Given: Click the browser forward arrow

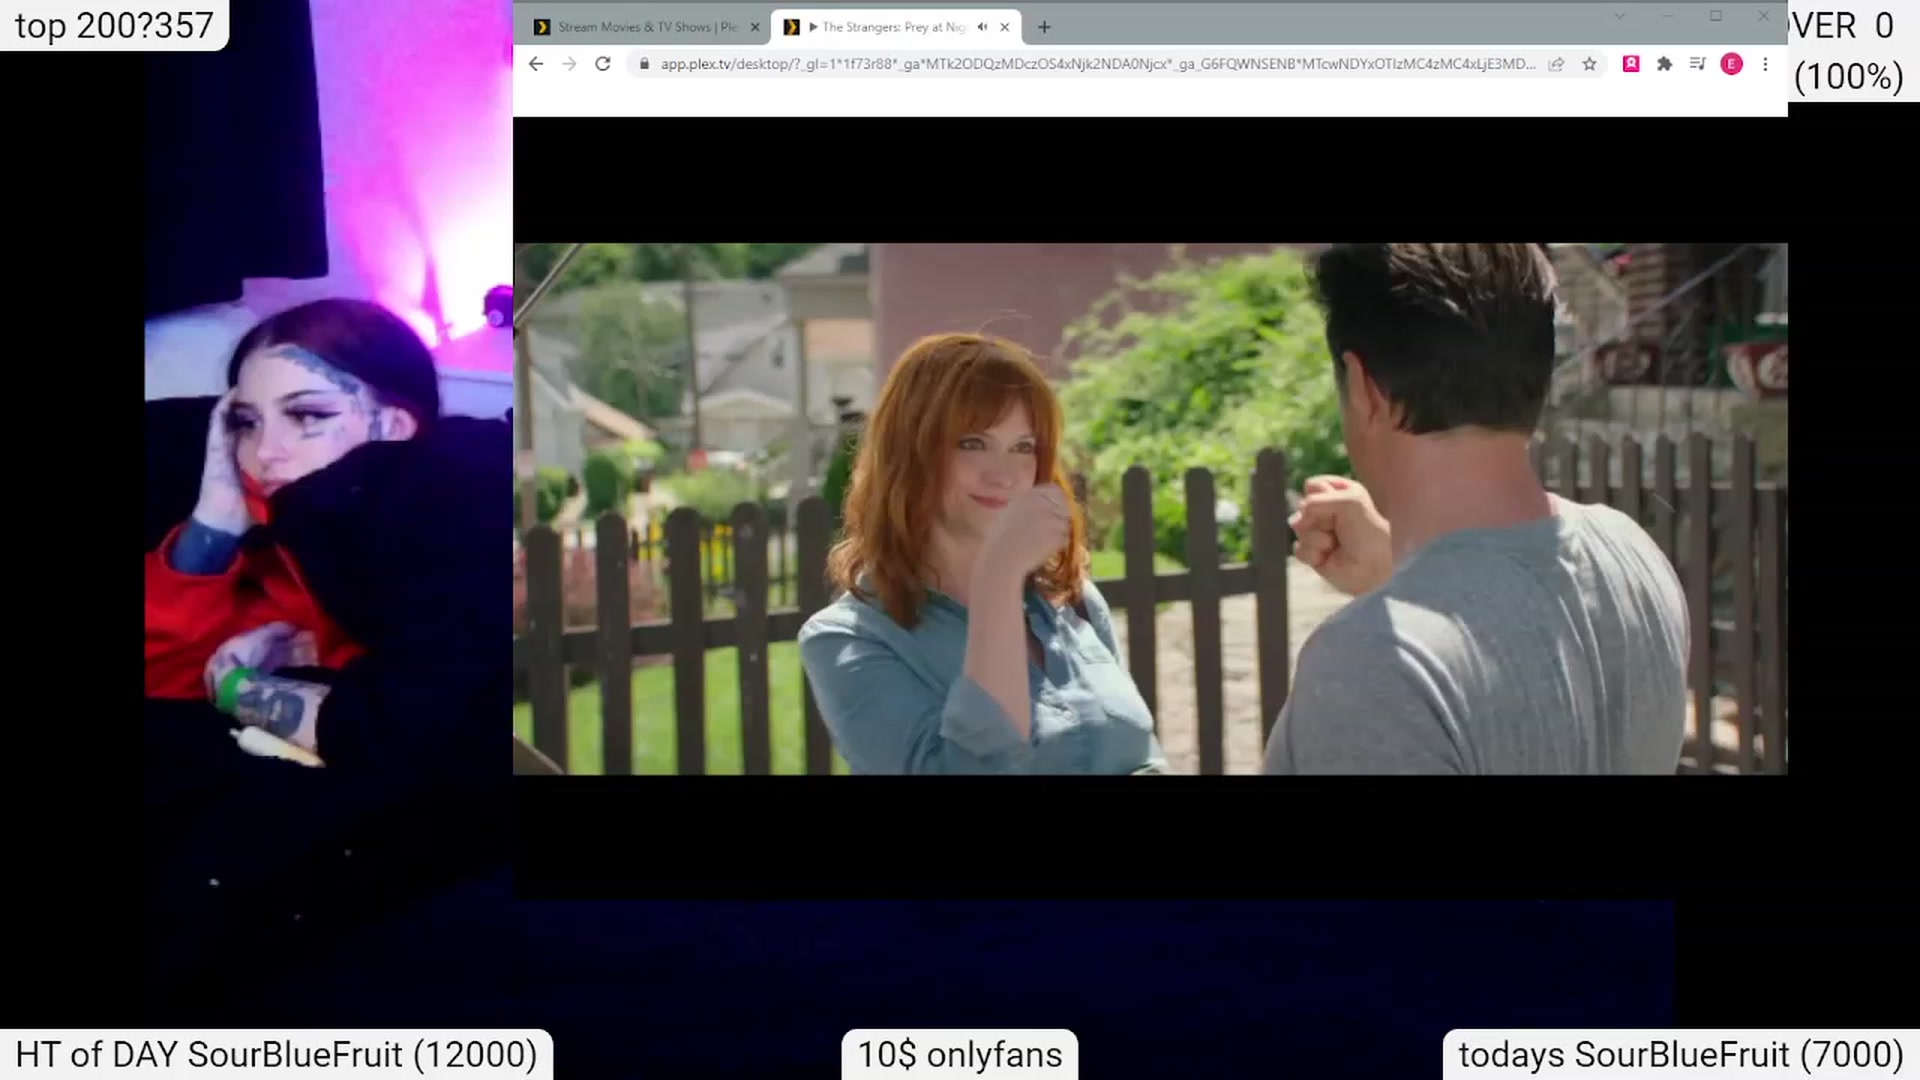Looking at the screenshot, I should (x=569, y=64).
